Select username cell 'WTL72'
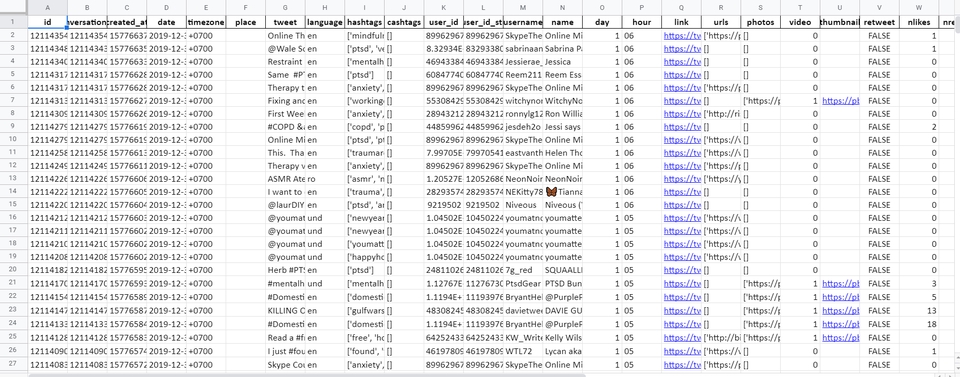This screenshot has height=377, width=960. 523,351
